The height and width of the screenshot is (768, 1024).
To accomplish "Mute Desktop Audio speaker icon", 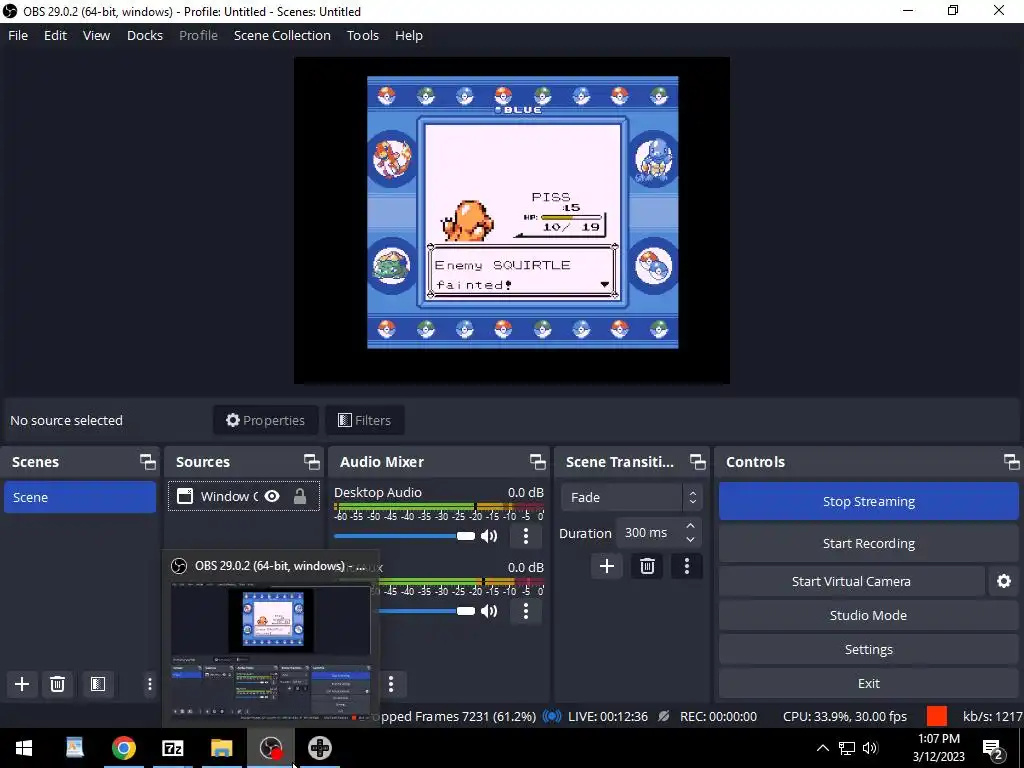I will pos(489,536).
